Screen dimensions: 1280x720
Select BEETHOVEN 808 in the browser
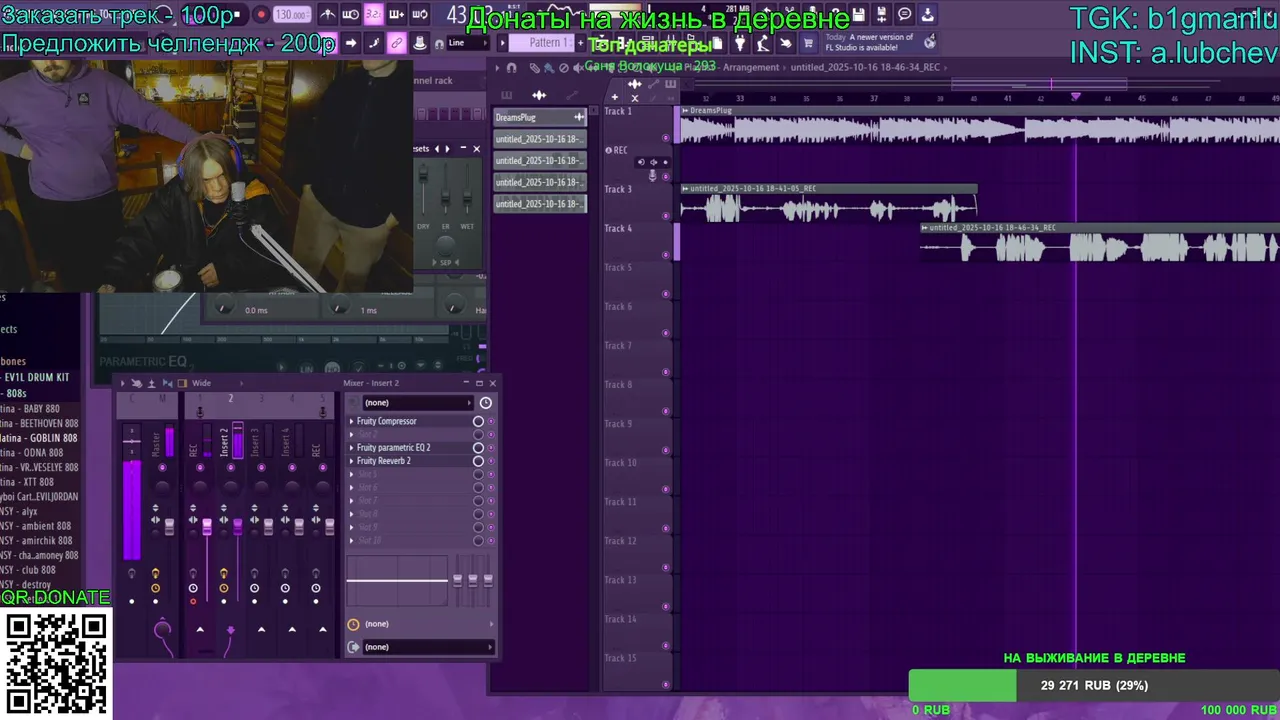pyautogui.click(x=39, y=423)
